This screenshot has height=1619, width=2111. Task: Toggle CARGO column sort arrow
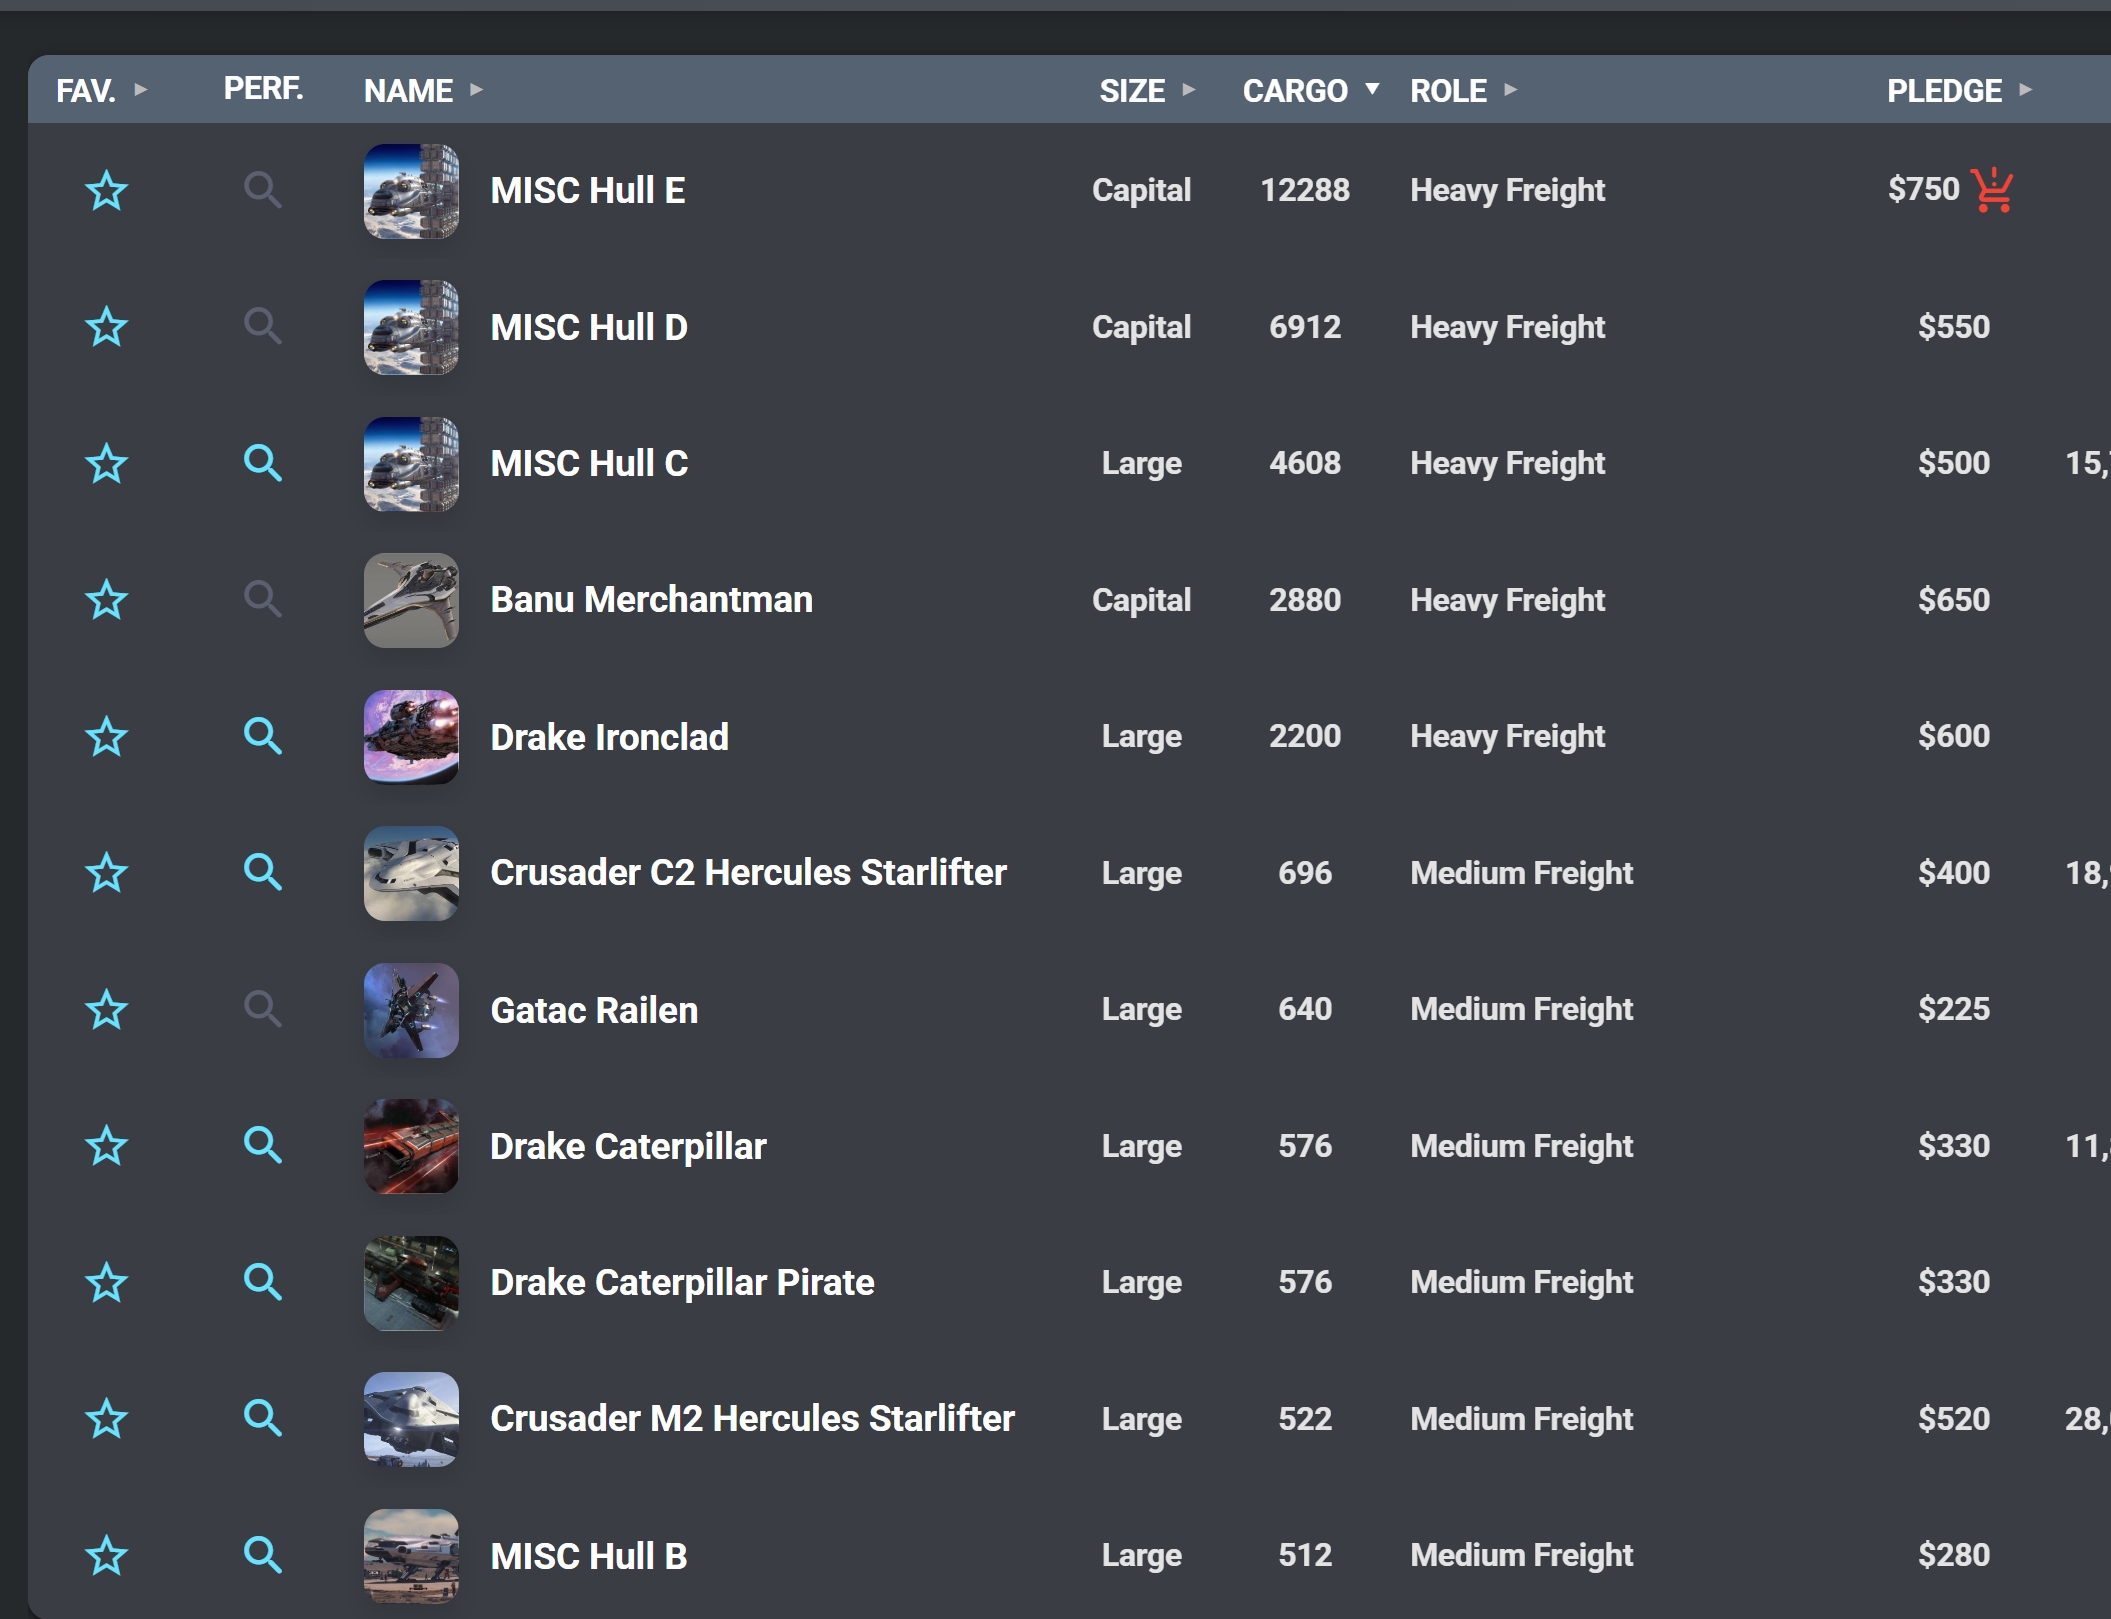1372,89
